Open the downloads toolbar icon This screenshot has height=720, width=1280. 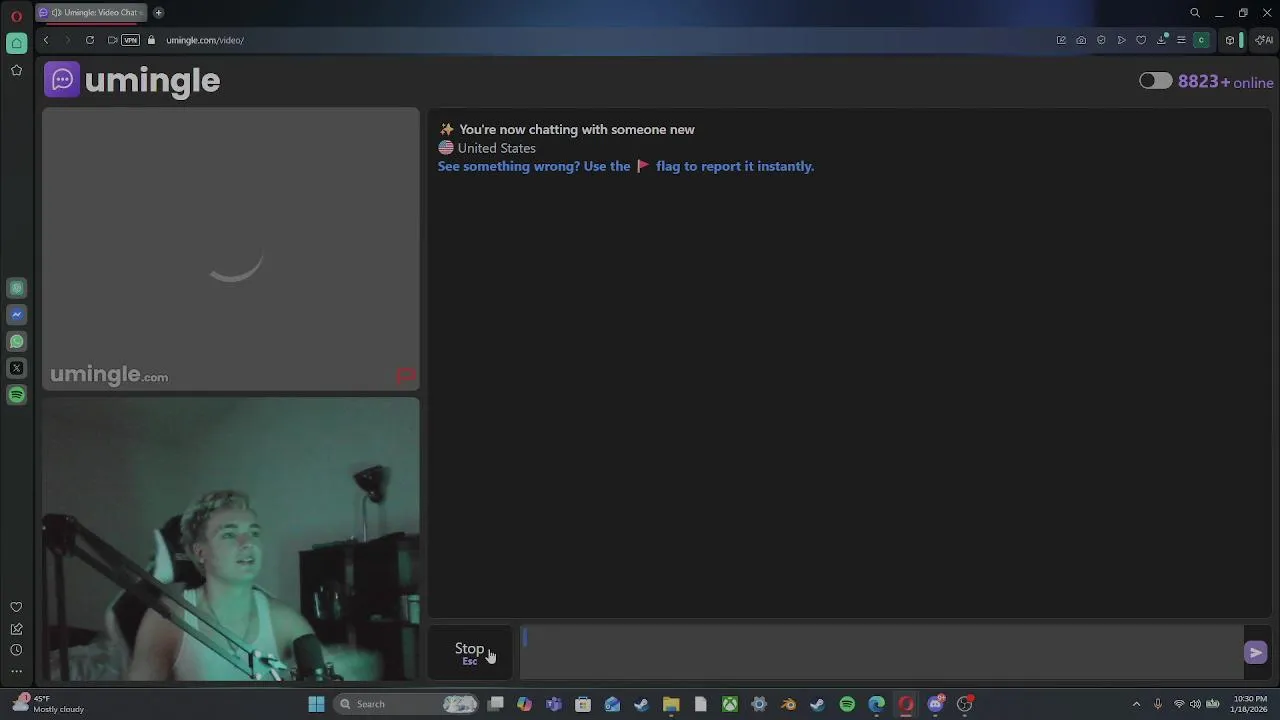click(x=1162, y=40)
